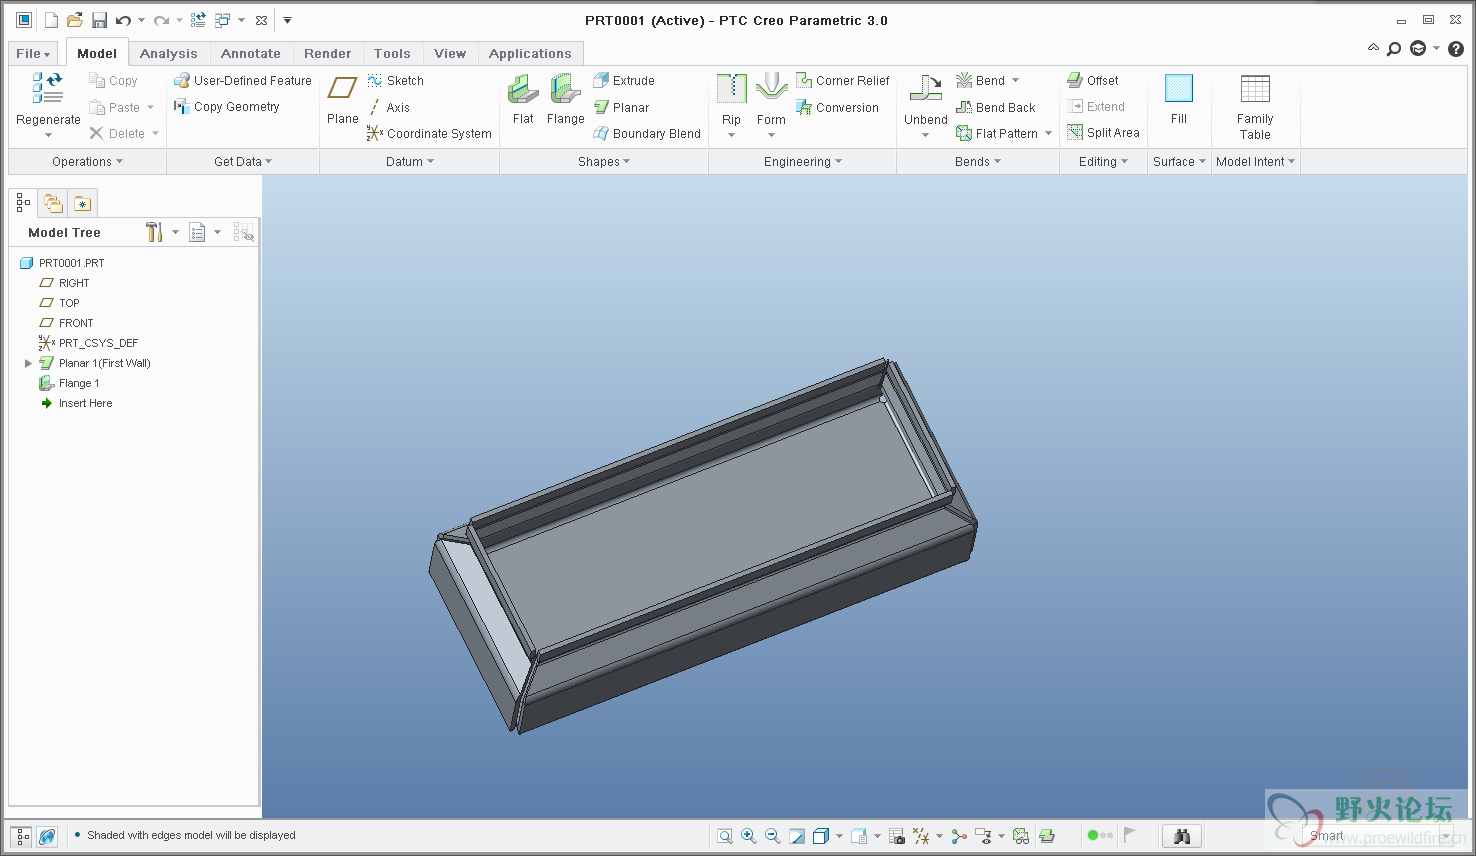1476x856 pixels.
Task: Choose the Planar wall tool
Action: click(621, 107)
